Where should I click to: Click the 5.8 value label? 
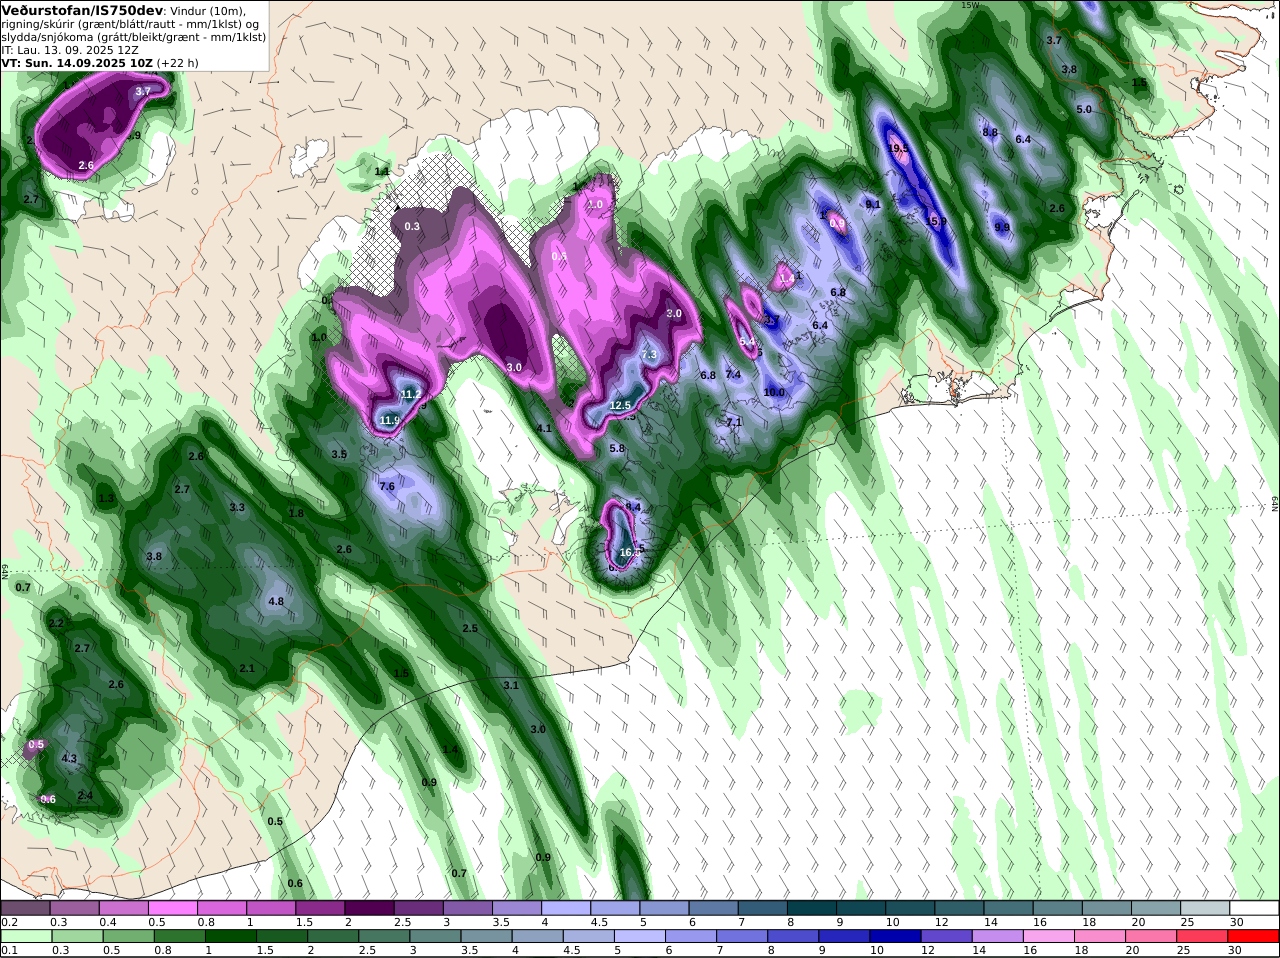pos(617,449)
